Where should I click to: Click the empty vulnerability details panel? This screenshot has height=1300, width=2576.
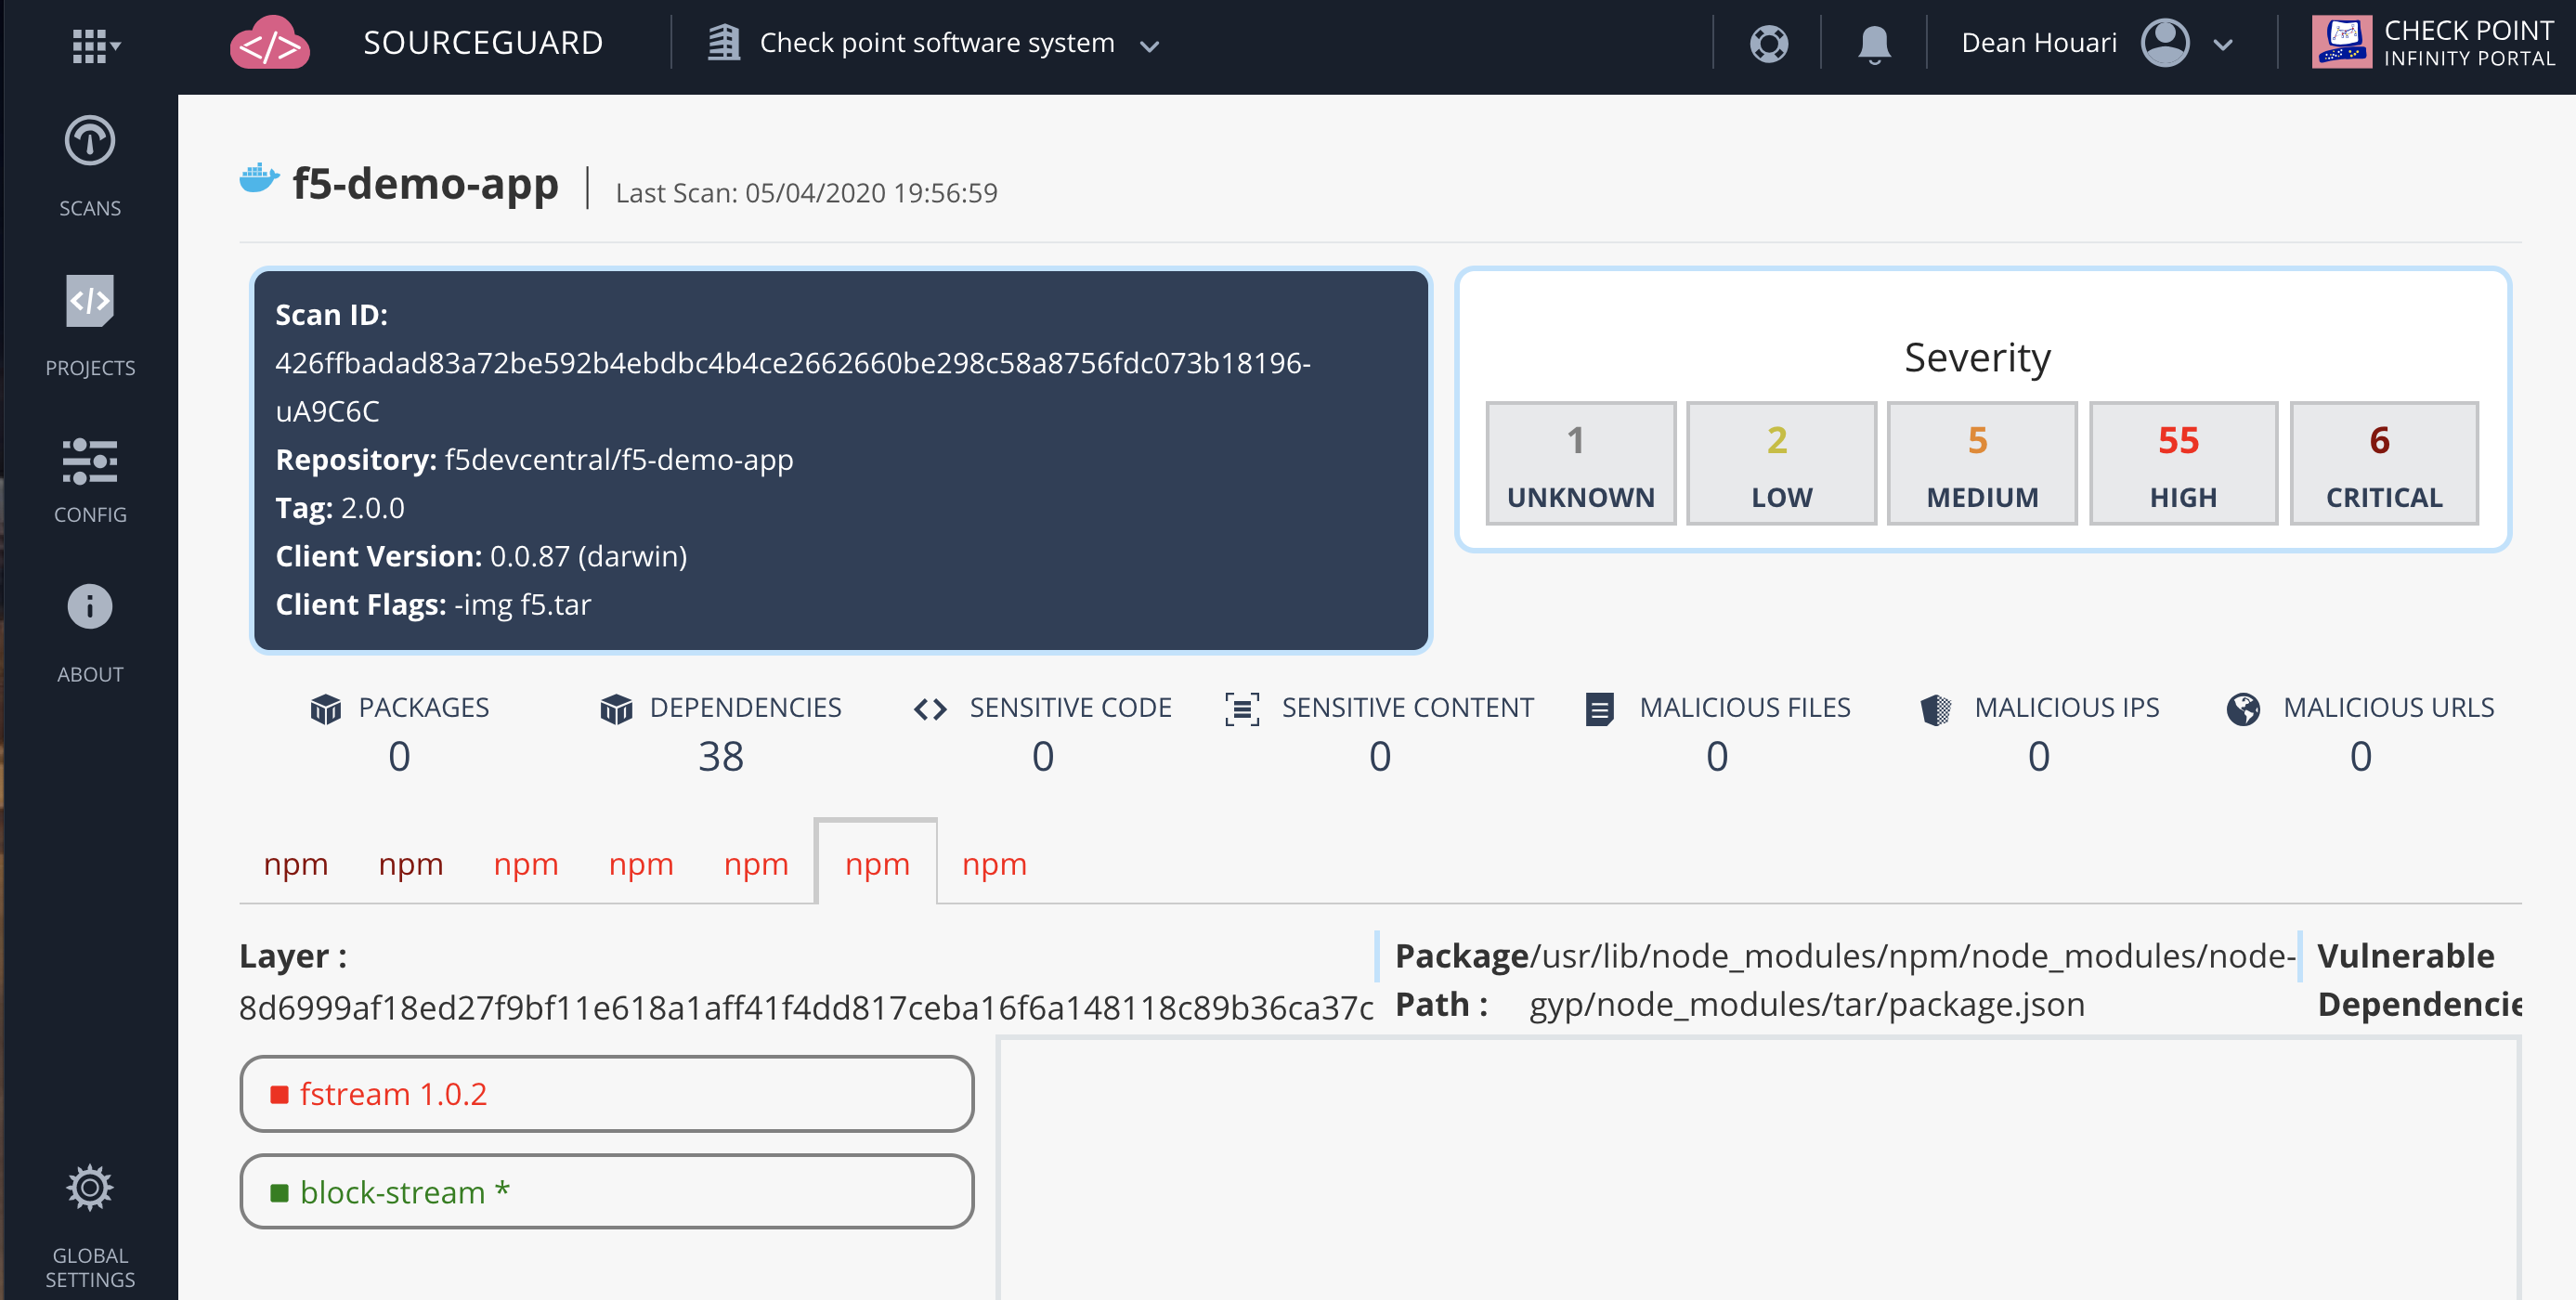tap(1758, 1168)
